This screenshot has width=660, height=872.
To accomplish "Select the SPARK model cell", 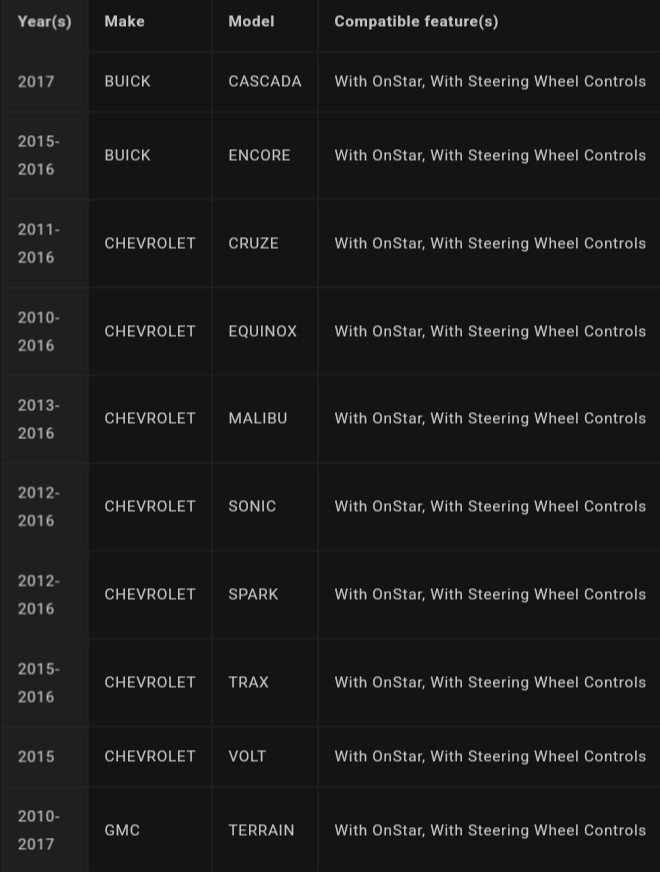I will 253,594.
